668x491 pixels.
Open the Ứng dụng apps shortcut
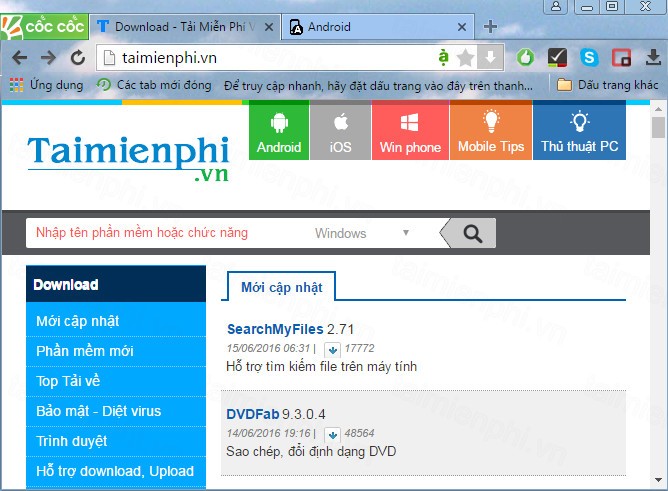pyautogui.click(x=46, y=85)
